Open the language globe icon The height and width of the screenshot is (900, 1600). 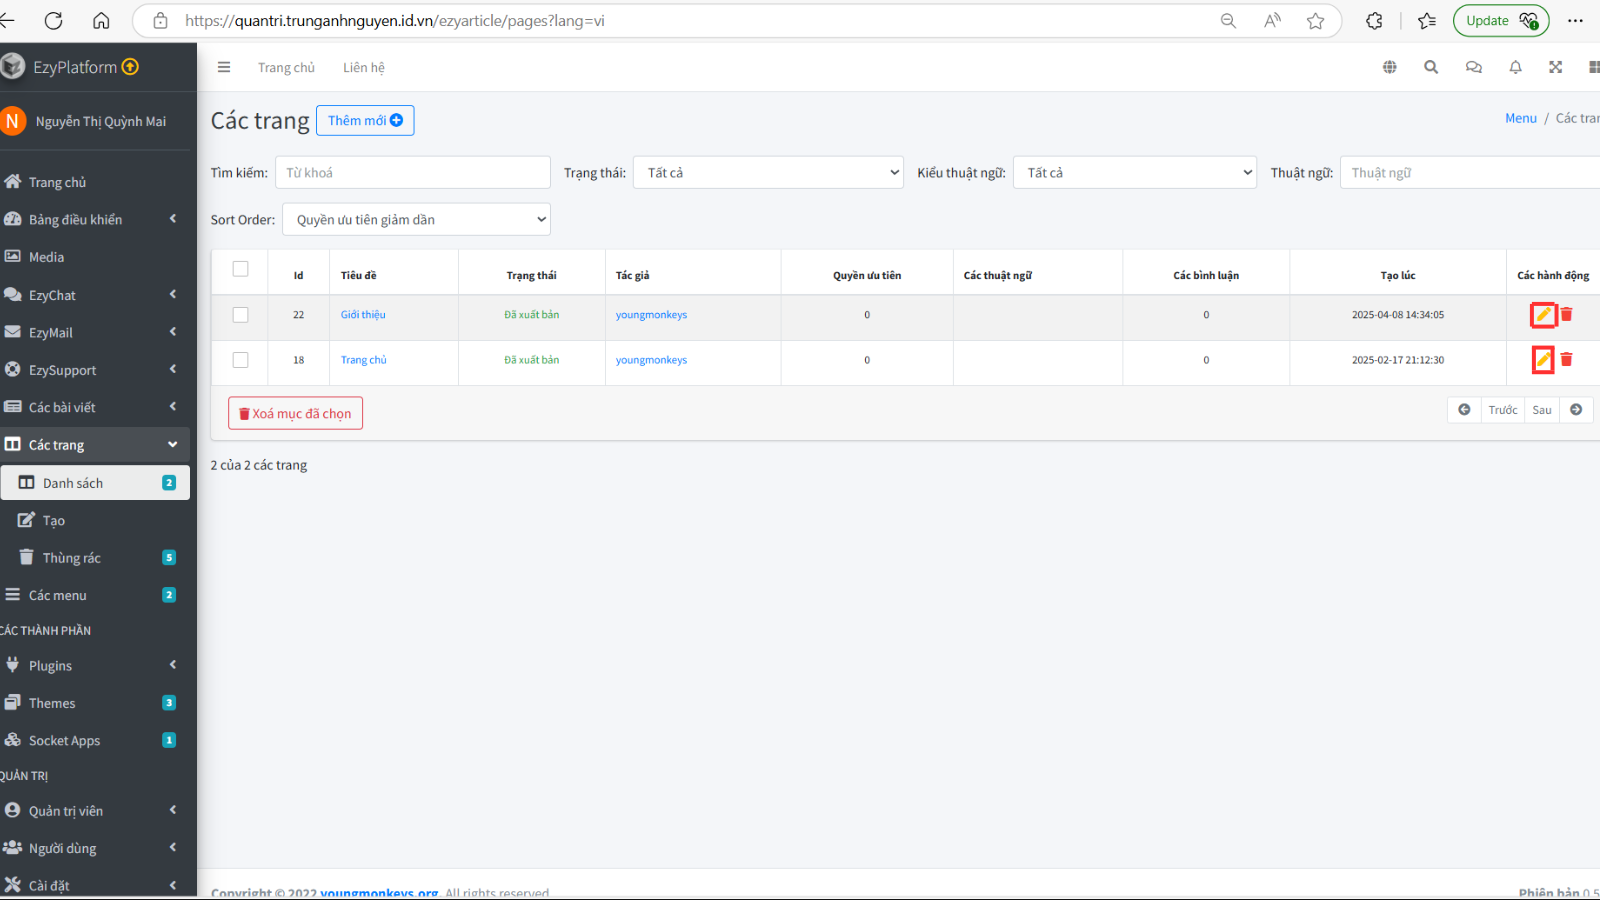tap(1389, 67)
